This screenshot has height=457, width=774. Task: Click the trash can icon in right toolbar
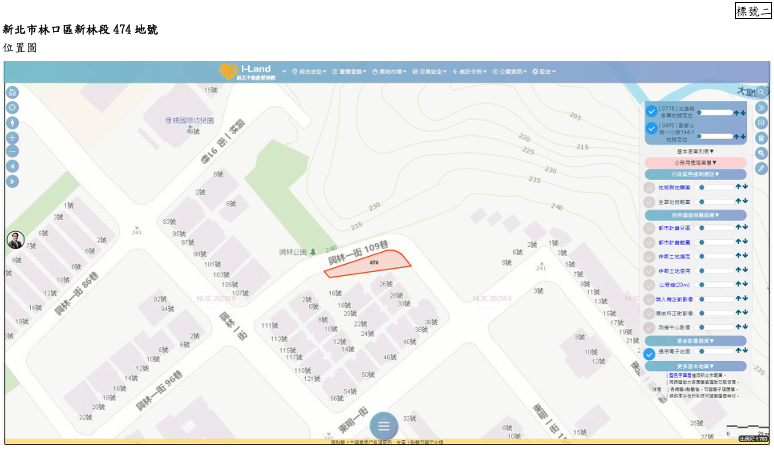[x=761, y=137]
